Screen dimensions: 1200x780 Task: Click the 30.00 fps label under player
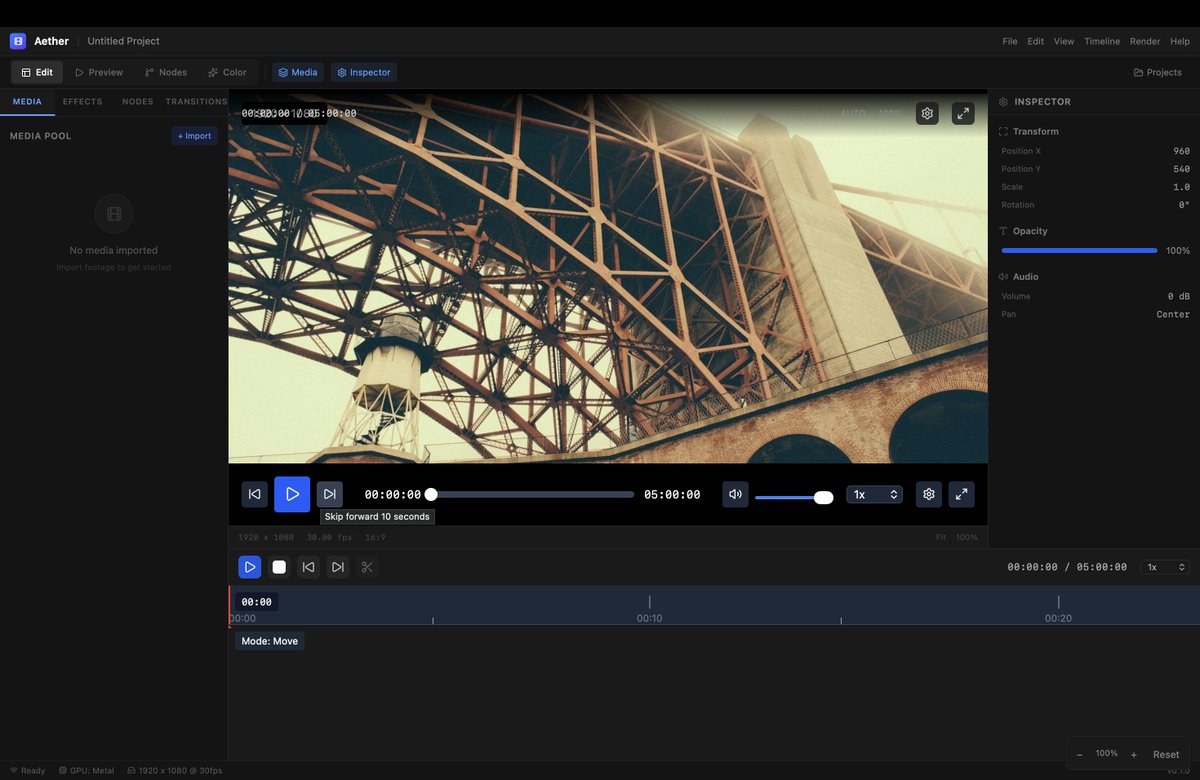point(328,537)
